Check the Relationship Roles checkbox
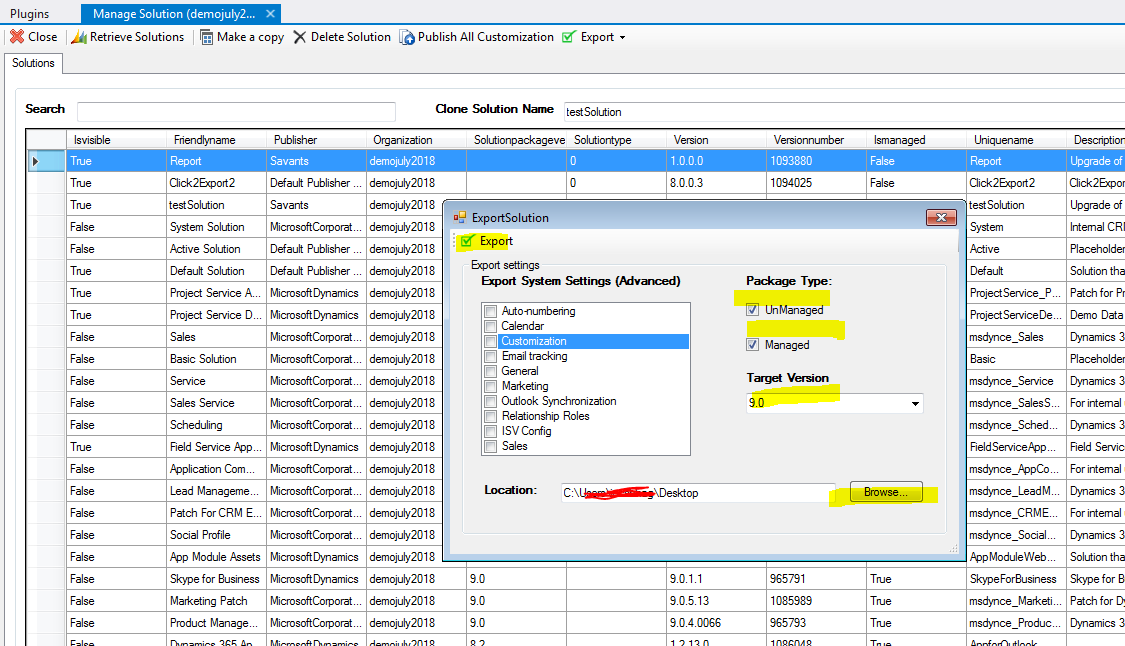 coord(491,417)
